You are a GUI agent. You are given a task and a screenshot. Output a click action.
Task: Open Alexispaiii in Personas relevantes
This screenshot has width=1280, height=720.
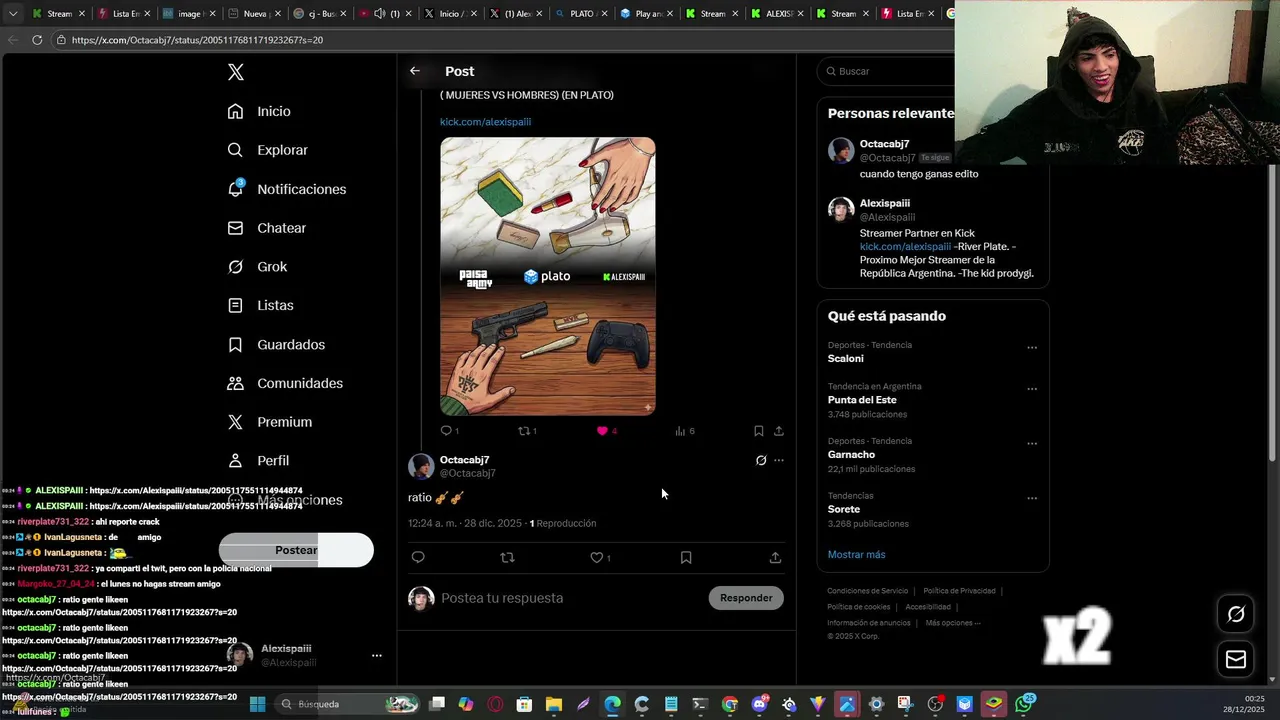885,203
